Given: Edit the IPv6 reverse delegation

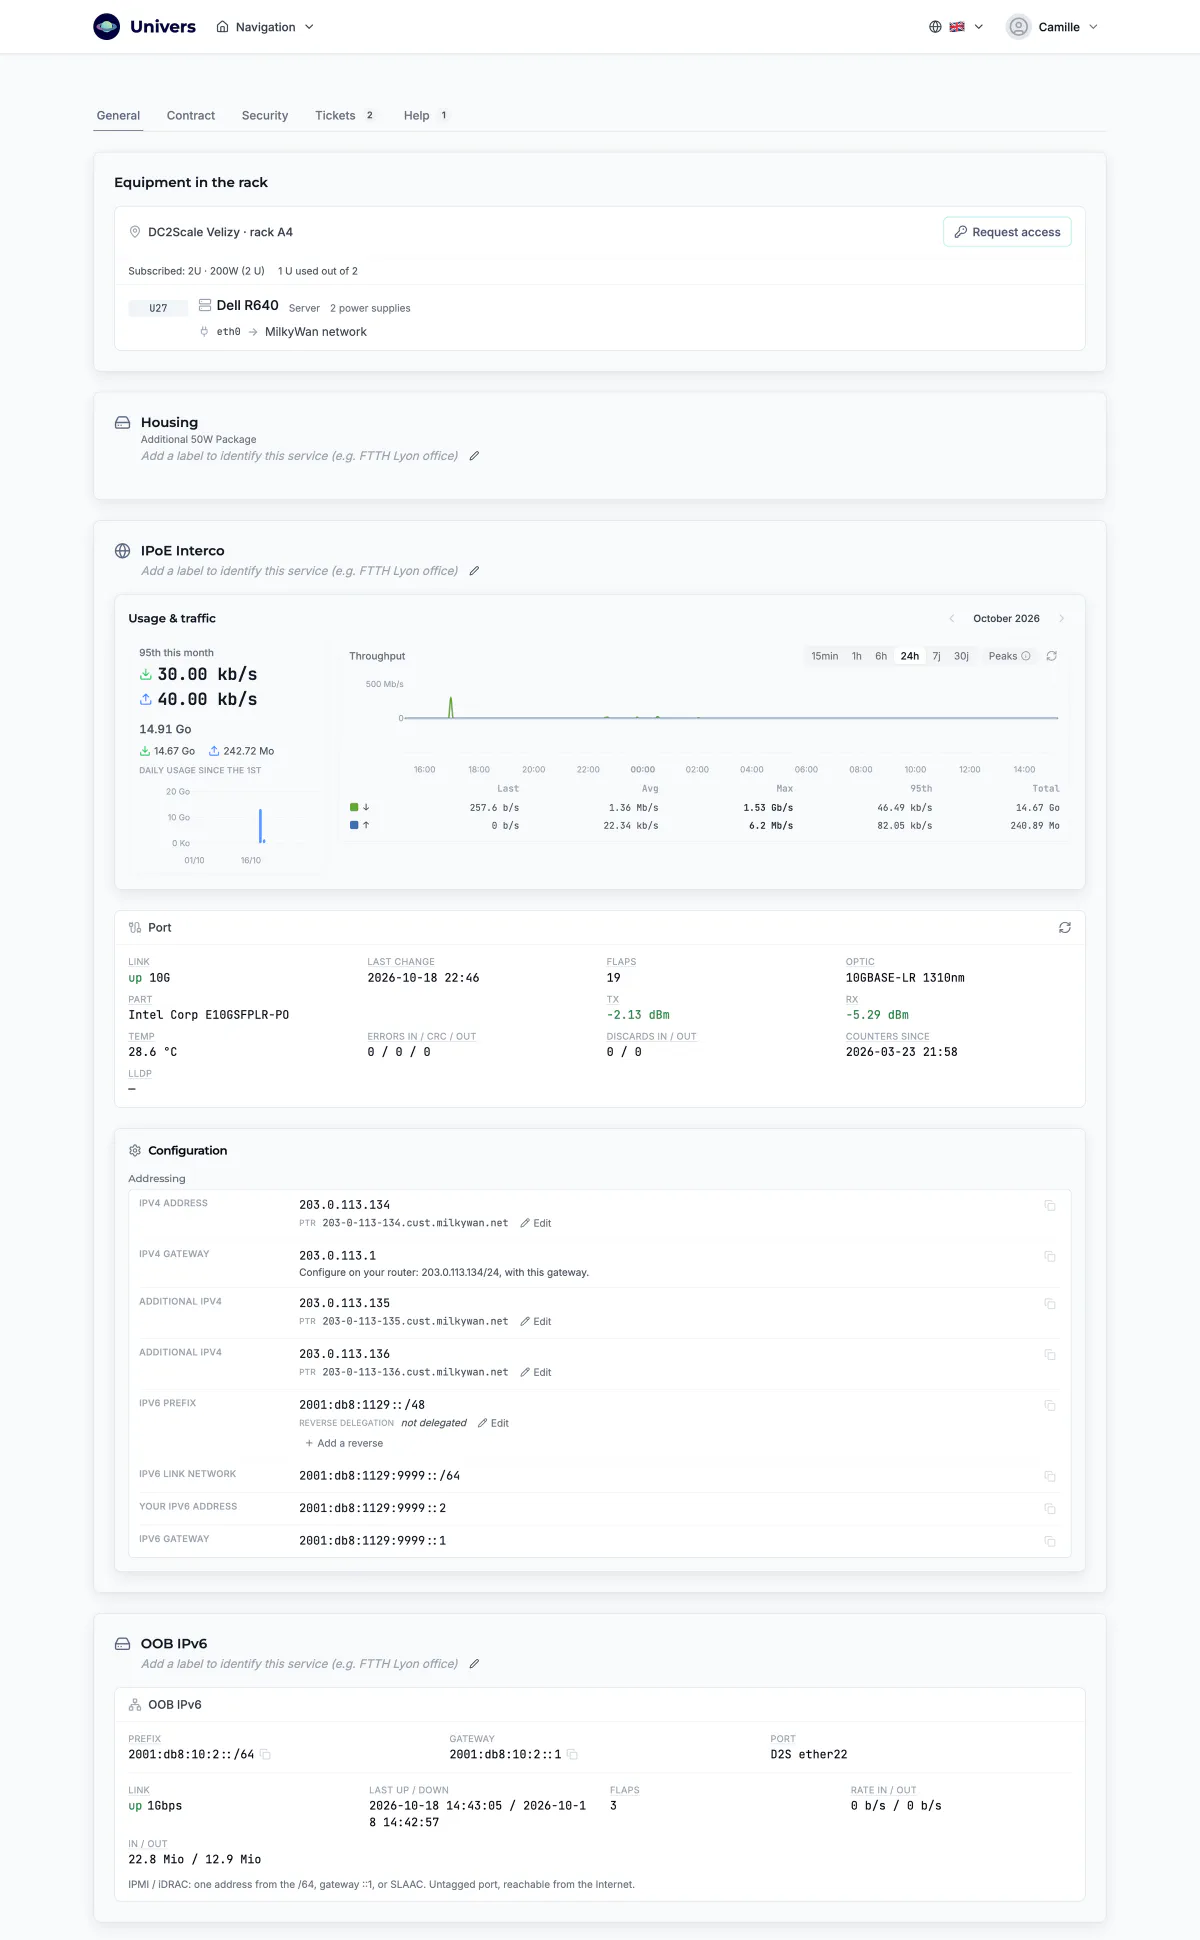Looking at the screenshot, I should (493, 1423).
